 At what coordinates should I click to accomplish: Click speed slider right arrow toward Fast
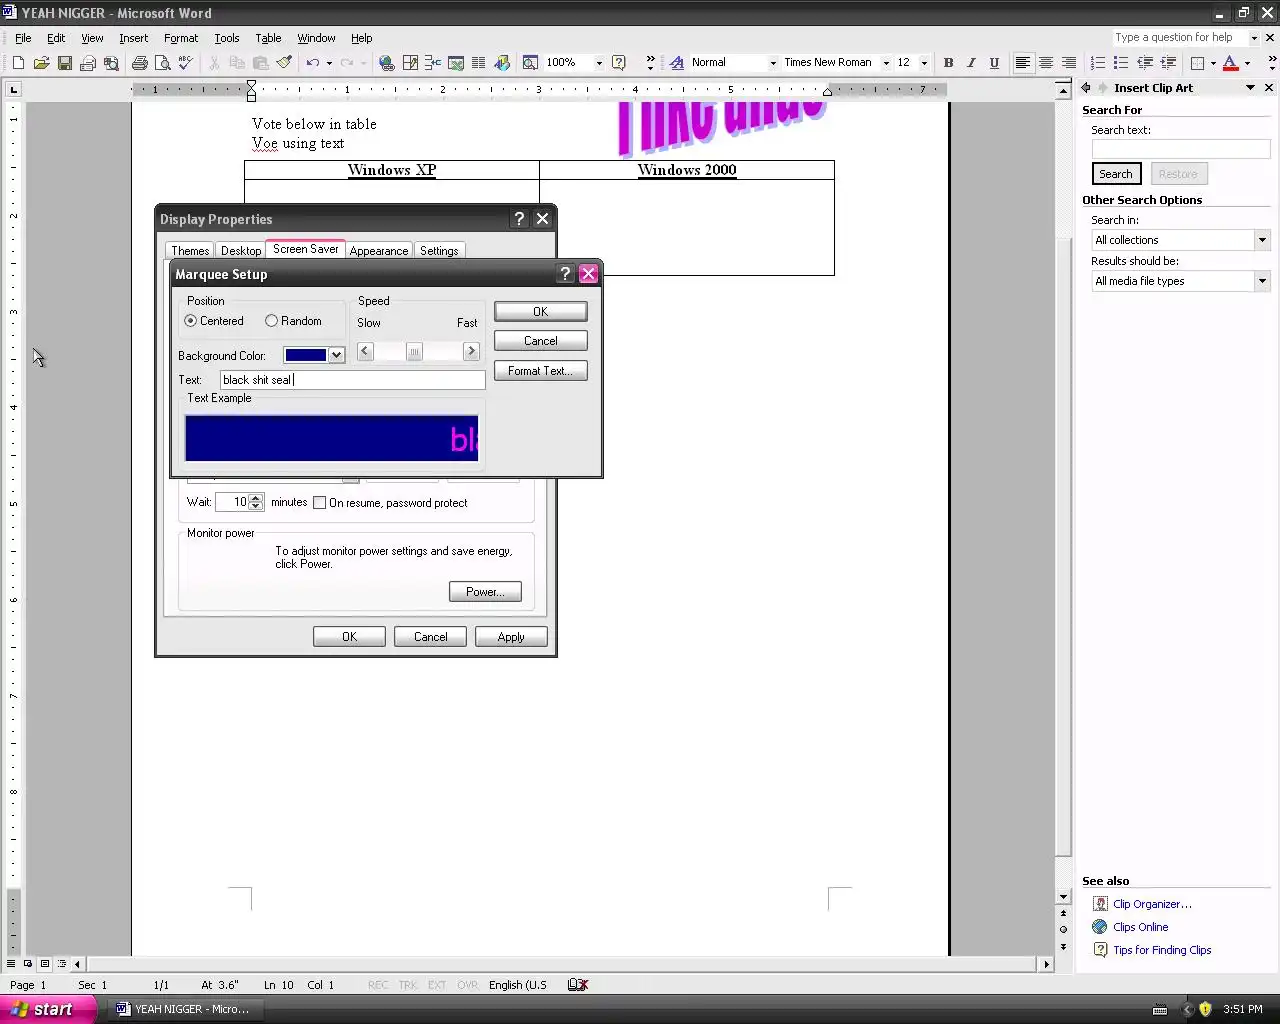click(471, 351)
